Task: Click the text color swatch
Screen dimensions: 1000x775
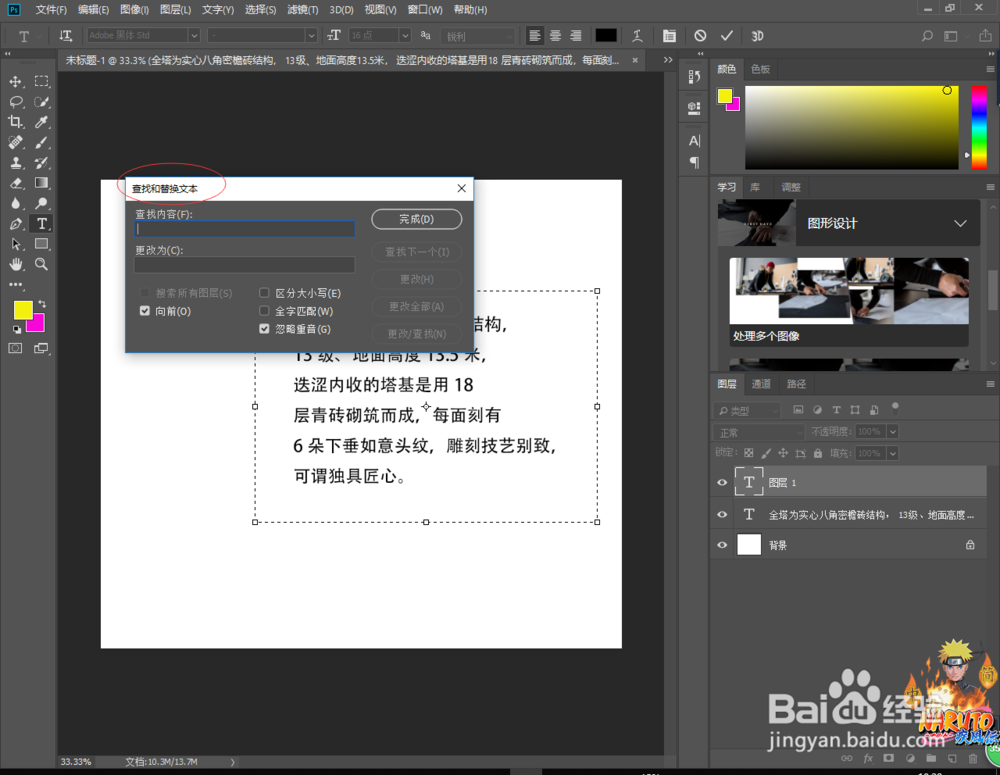Action: (606, 36)
